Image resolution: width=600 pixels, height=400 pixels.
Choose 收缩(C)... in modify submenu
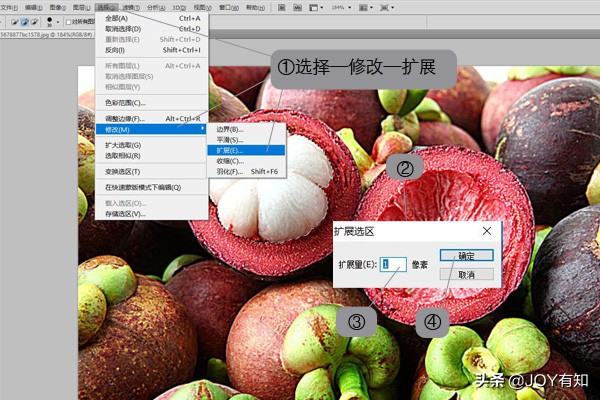[x=246, y=161]
